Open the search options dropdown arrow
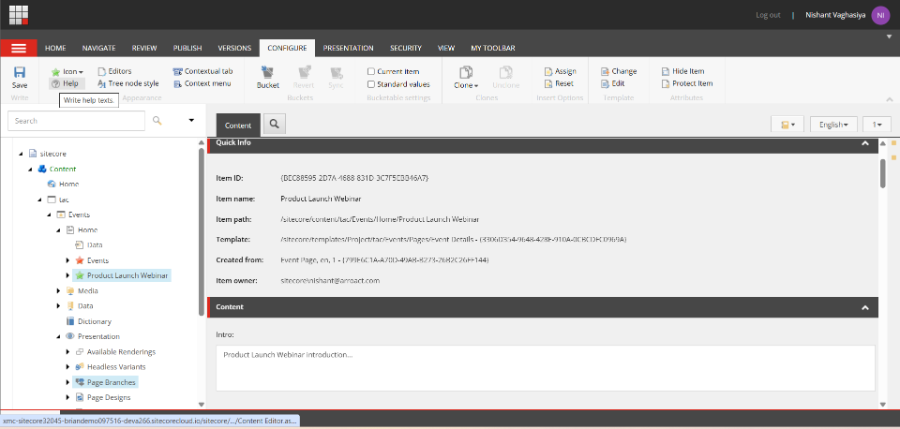This screenshot has height=429, width=900. coord(191,121)
